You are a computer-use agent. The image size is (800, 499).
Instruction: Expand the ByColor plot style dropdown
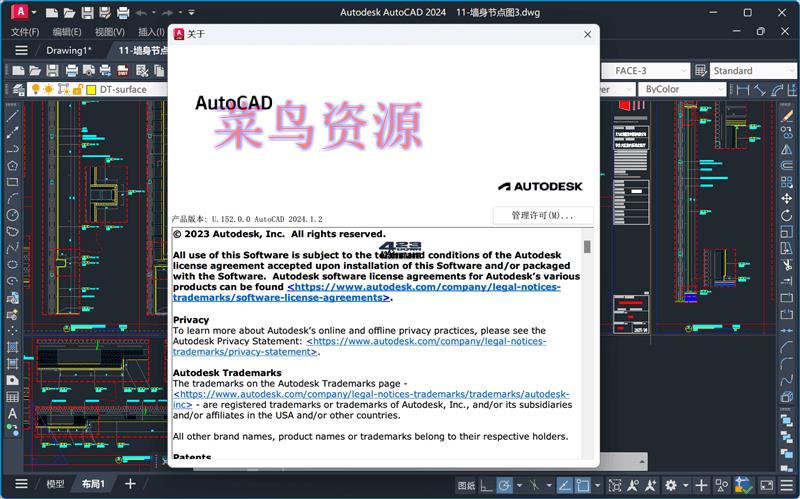(x=720, y=89)
